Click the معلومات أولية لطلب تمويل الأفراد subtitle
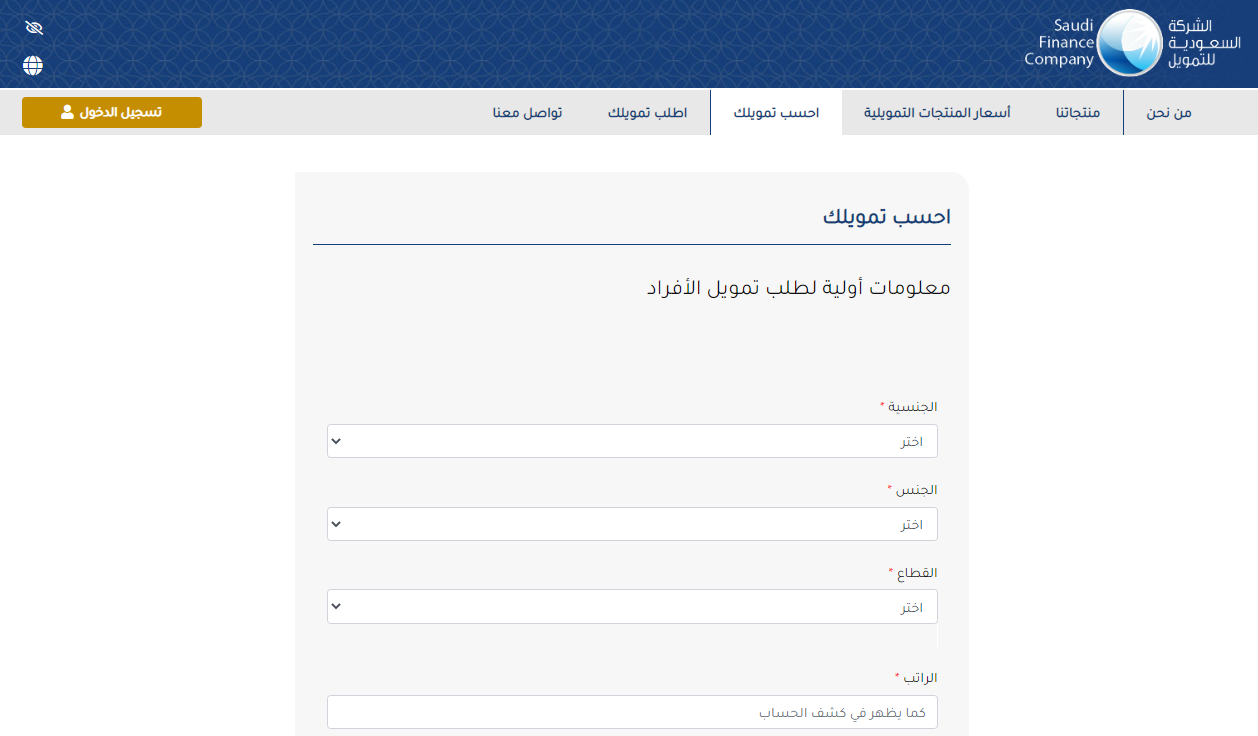The width and height of the screenshot is (1258, 736). click(798, 288)
